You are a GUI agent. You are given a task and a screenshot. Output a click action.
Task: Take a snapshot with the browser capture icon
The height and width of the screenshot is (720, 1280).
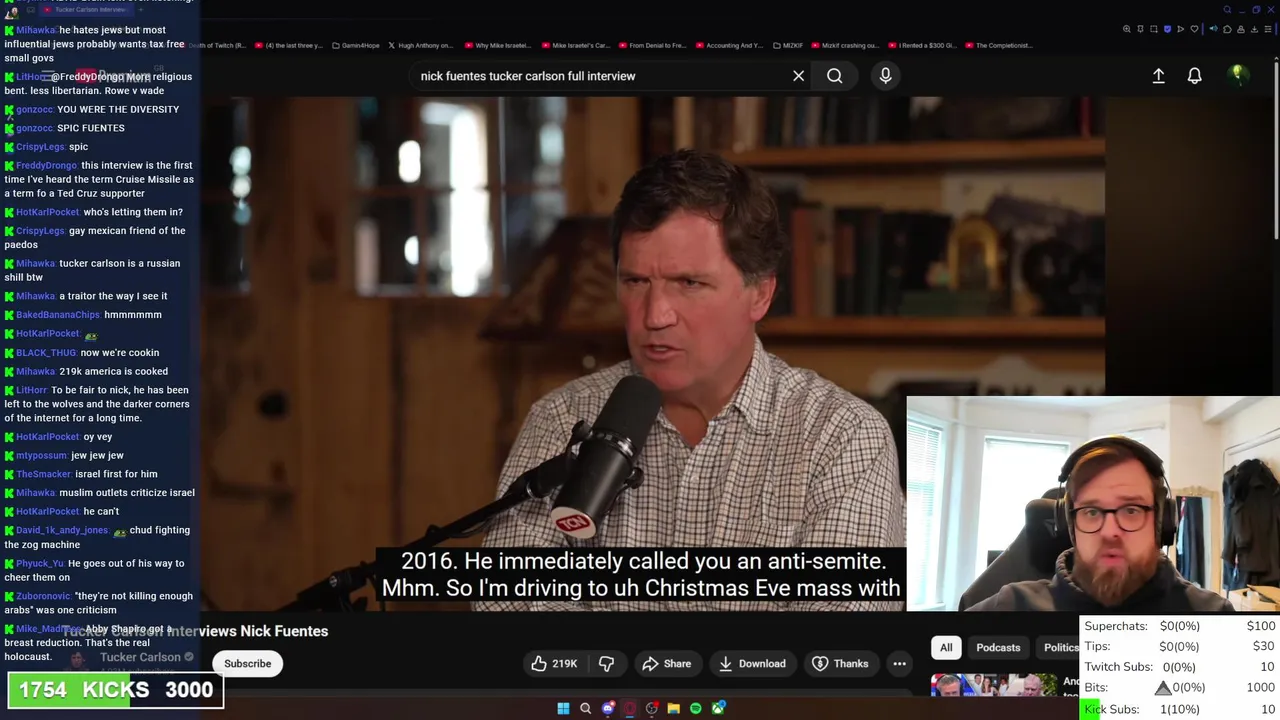point(1154,29)
